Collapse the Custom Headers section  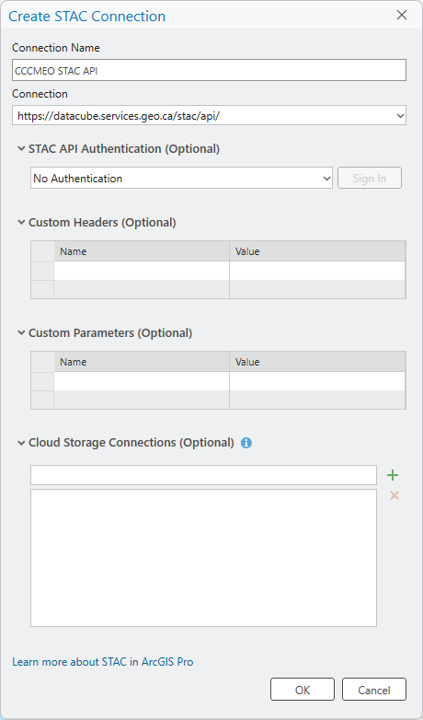pyautogui.click(x=21, y=222)
